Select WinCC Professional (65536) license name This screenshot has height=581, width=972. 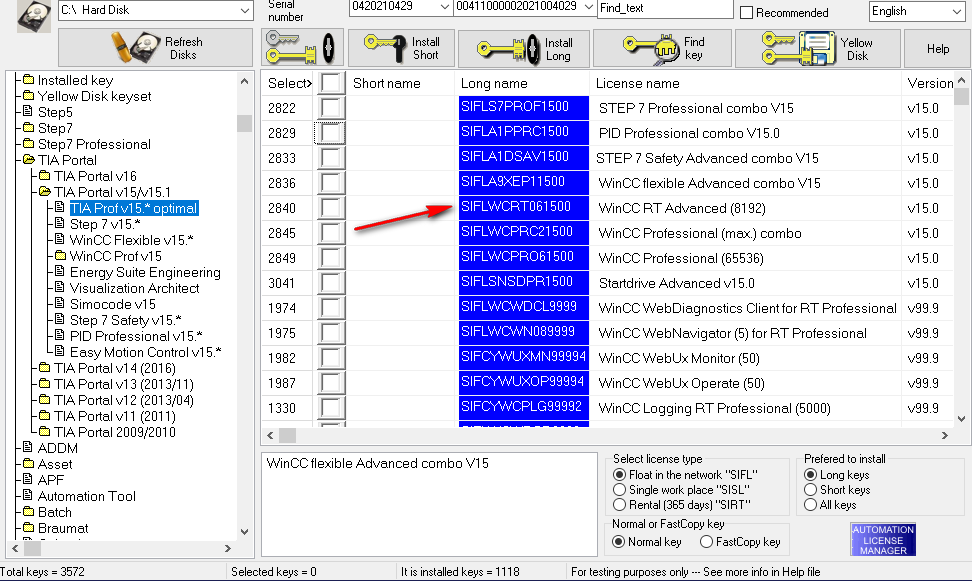[681, 258]
